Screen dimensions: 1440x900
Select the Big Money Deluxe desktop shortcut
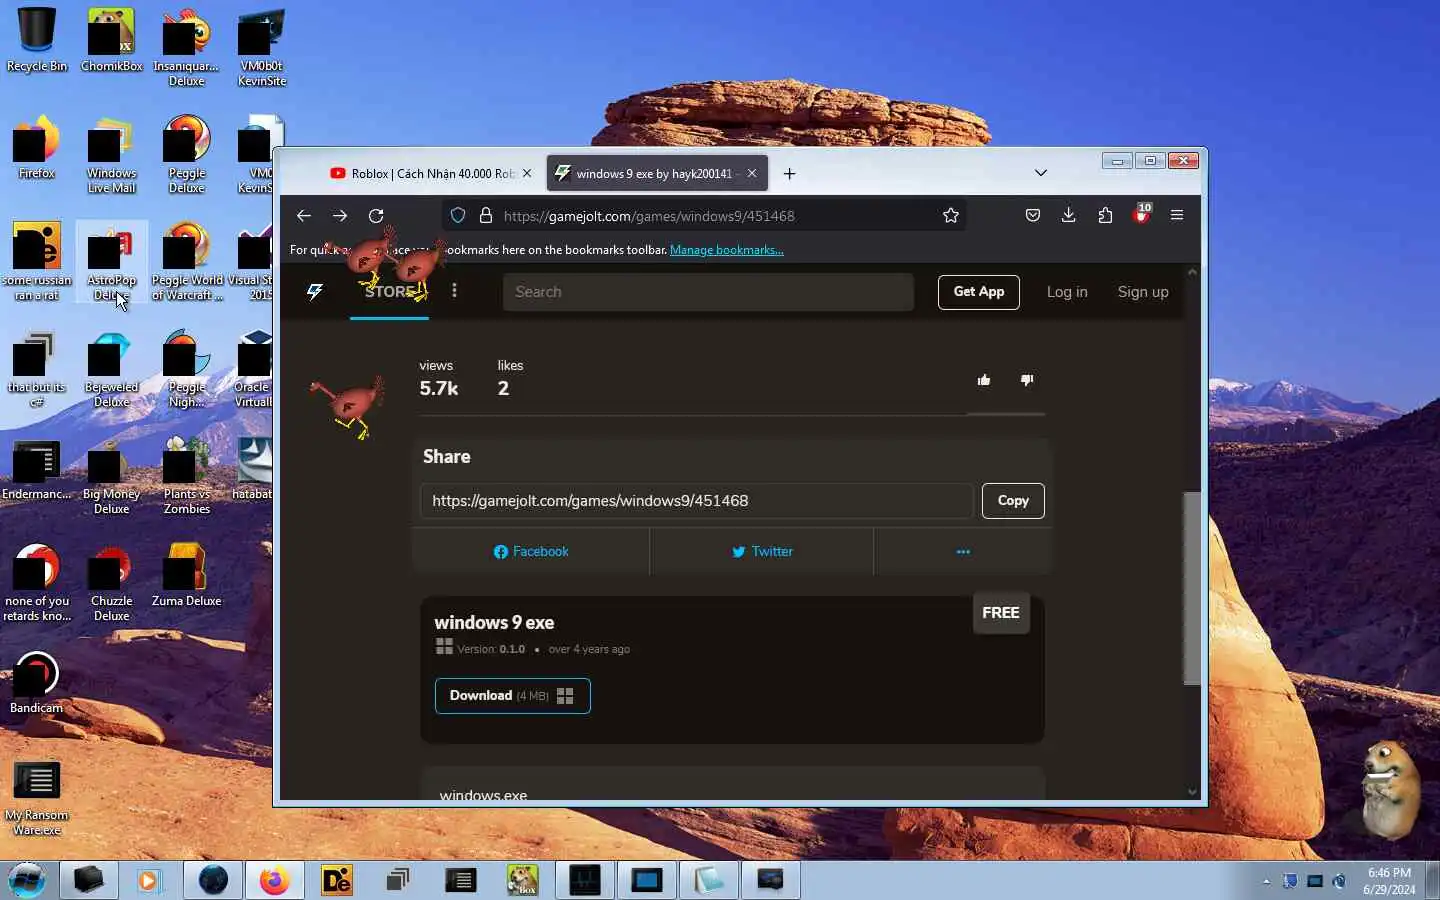click(x=111, y=475)
